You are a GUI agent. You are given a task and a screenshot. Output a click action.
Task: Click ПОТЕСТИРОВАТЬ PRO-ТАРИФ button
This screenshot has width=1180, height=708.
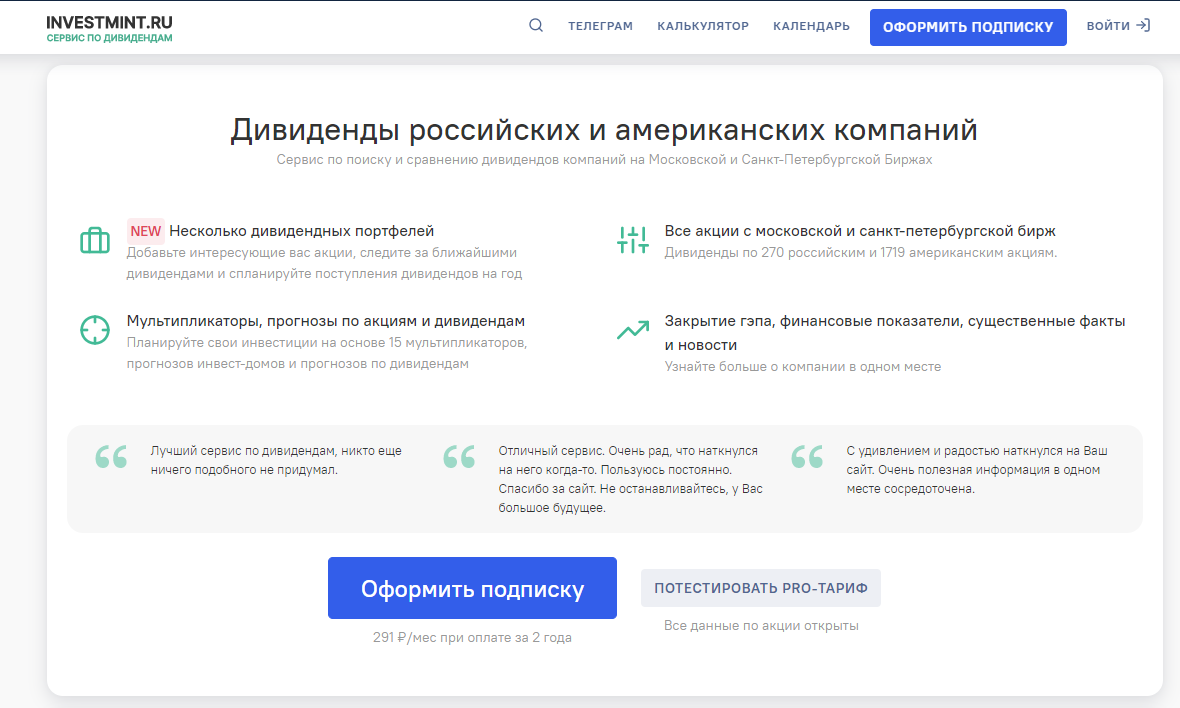pyautogui.click(x=761, y=588)
